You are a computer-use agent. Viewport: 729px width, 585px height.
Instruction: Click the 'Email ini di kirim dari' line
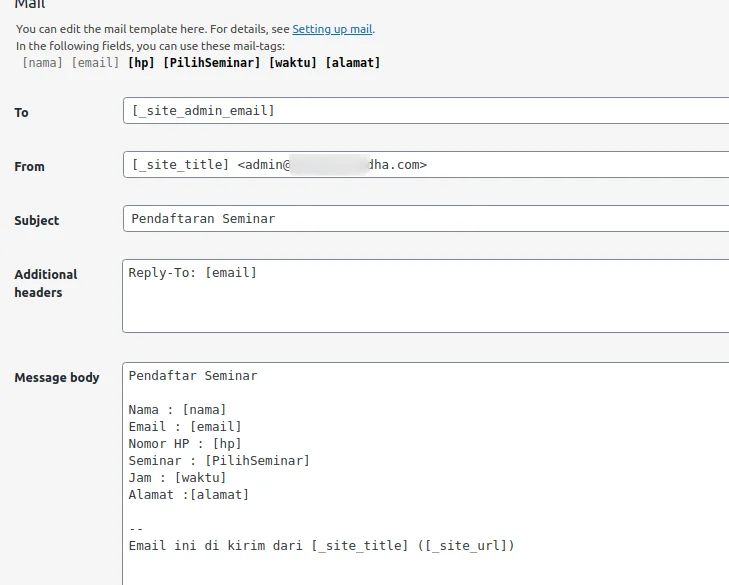[x=322, y=545]
